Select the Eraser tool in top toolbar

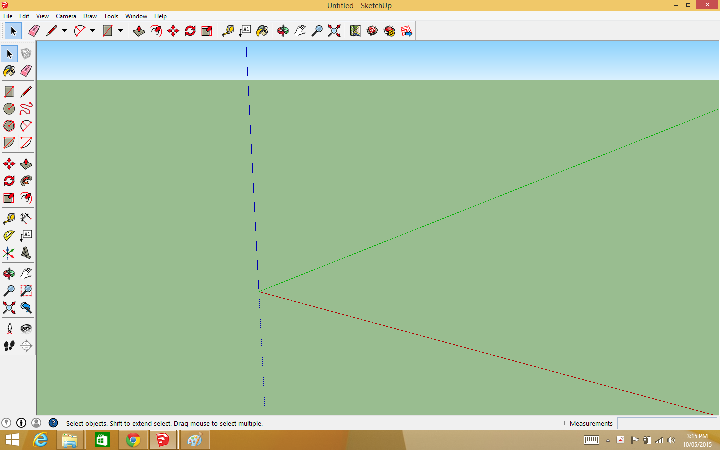point(33,31)
